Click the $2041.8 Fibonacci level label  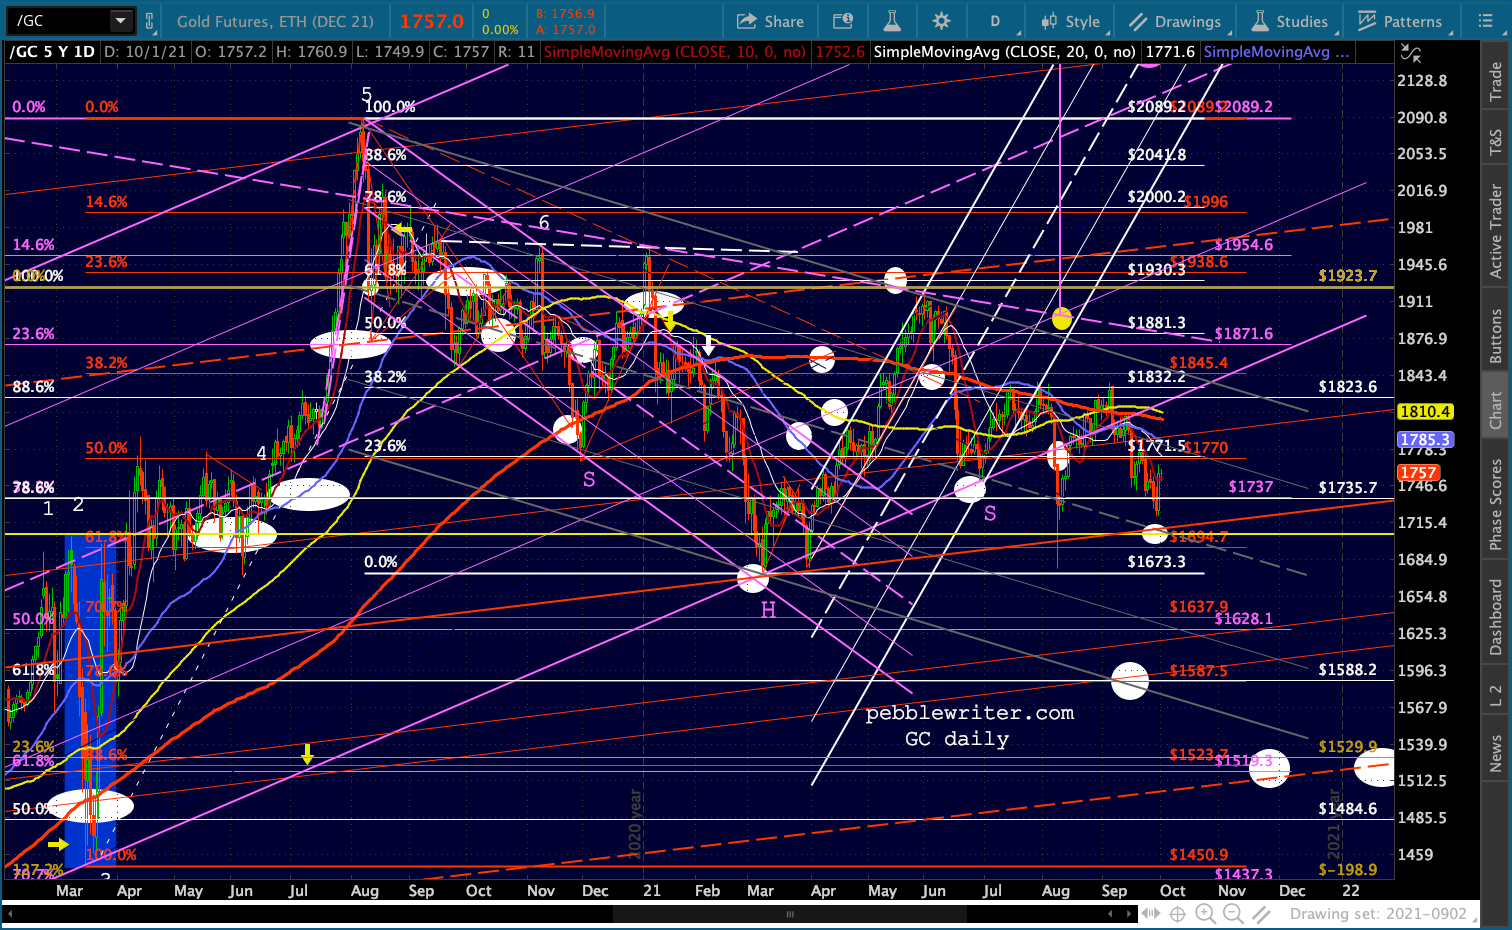click(x=1156, y=155)
